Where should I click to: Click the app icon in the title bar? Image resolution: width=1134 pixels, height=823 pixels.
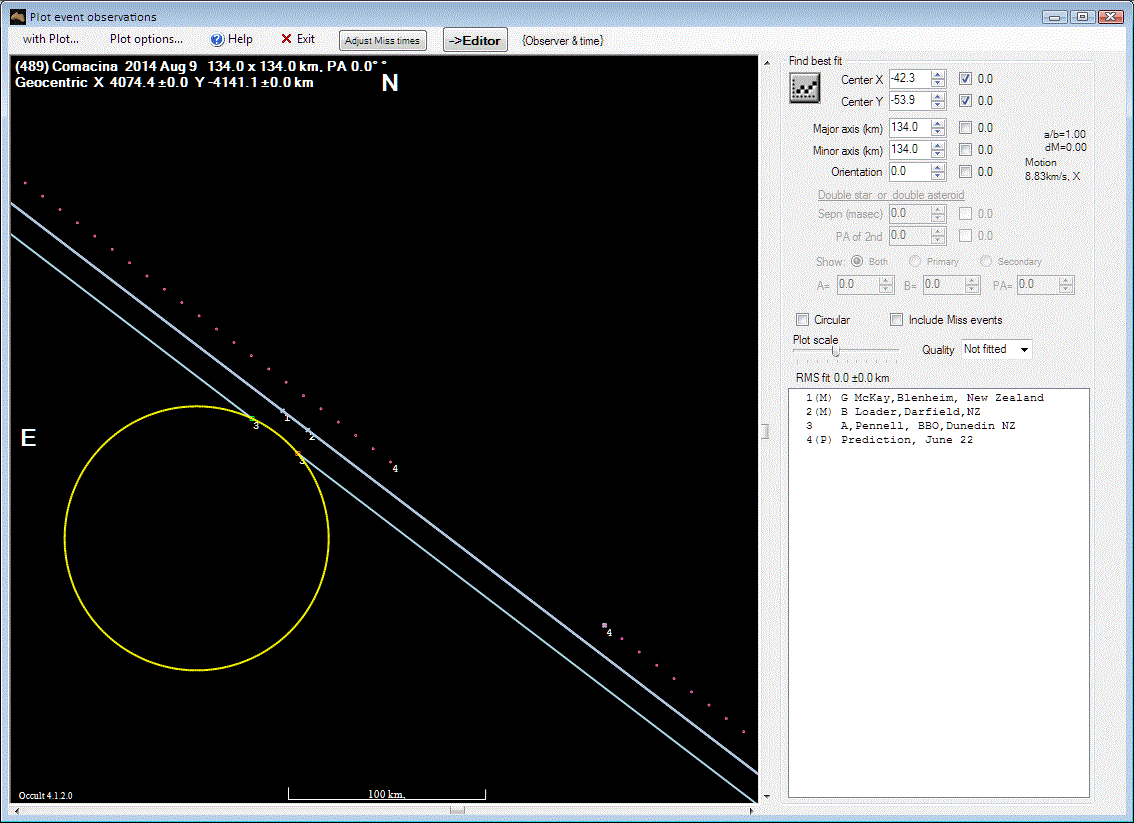pyautogui.click(x=17, y=16)
